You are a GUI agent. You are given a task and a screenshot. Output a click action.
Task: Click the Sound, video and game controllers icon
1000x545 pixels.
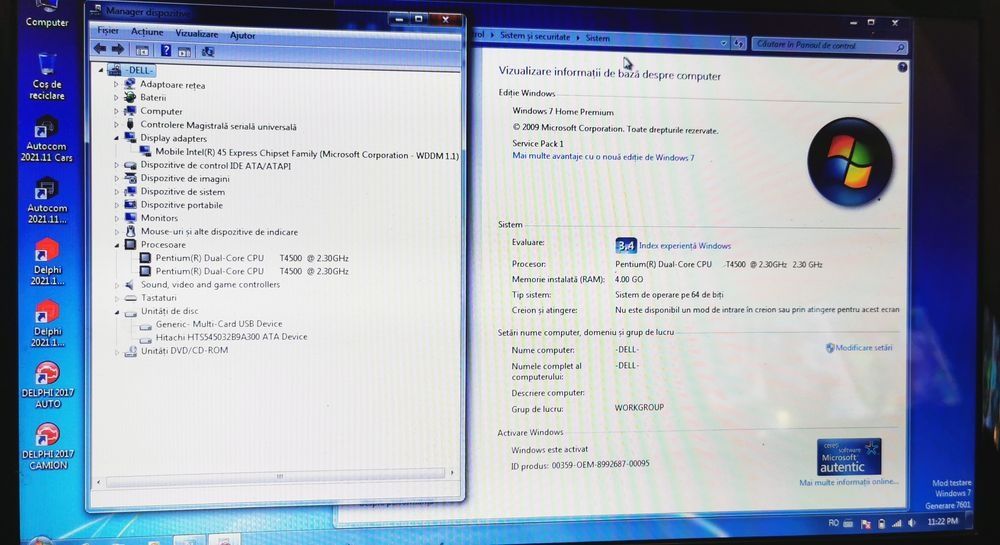(130, 284)
